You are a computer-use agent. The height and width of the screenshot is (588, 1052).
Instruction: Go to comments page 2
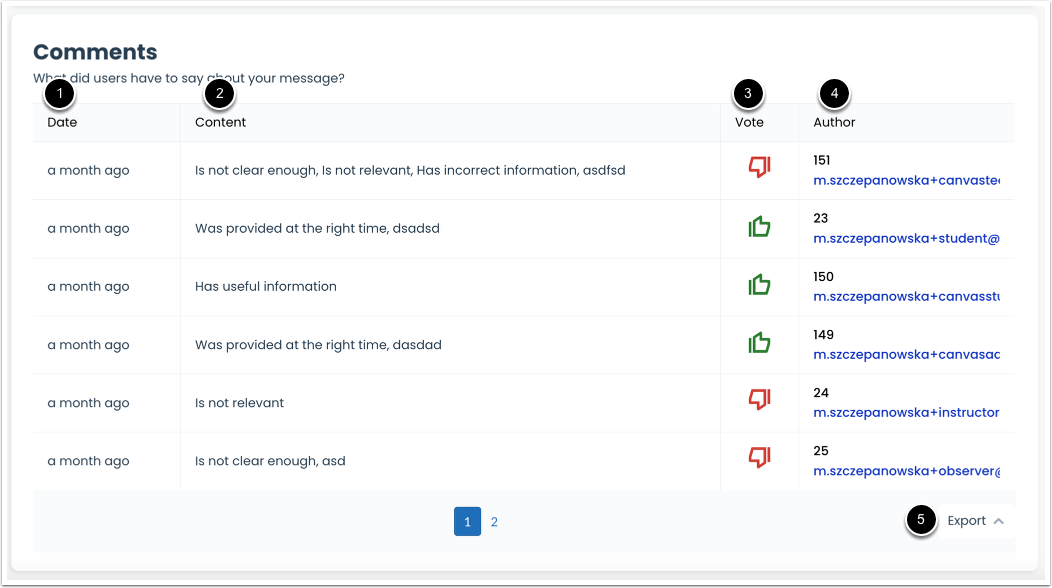tap(494, 522)
